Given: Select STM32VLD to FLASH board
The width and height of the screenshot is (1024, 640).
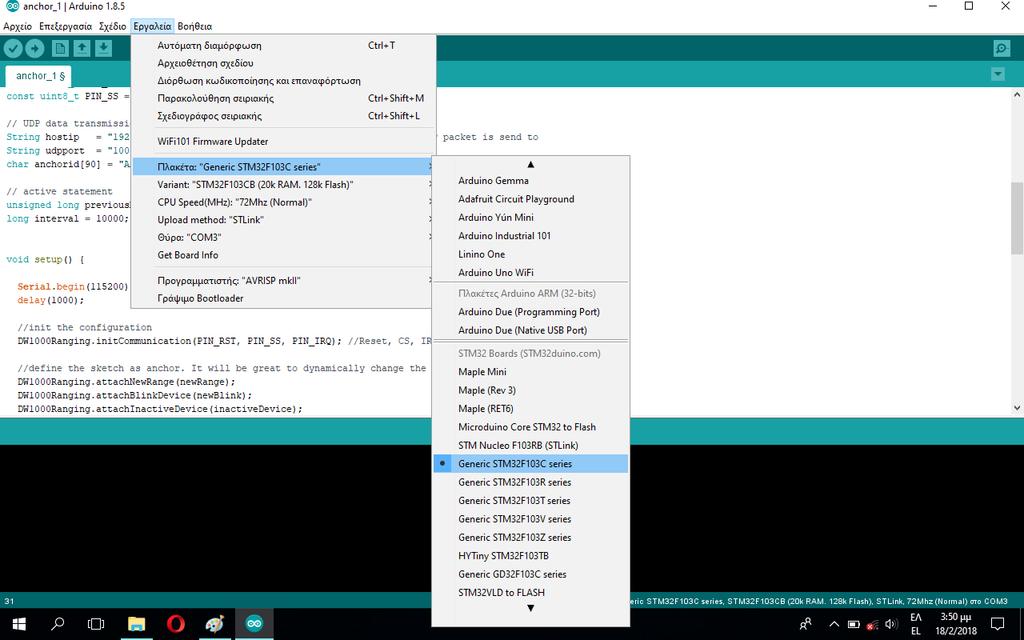Looking at the screenshot, I should [x=530, y=592].
